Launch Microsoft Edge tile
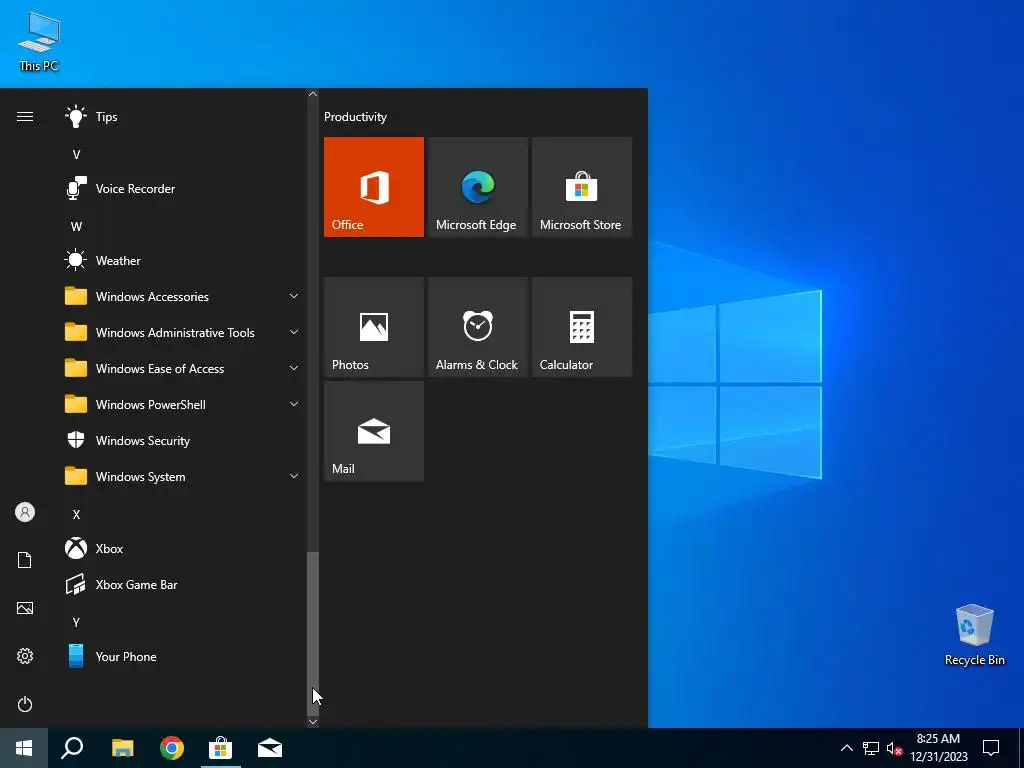The width and height of the screenshot is (1024, 768). [477, 187]
